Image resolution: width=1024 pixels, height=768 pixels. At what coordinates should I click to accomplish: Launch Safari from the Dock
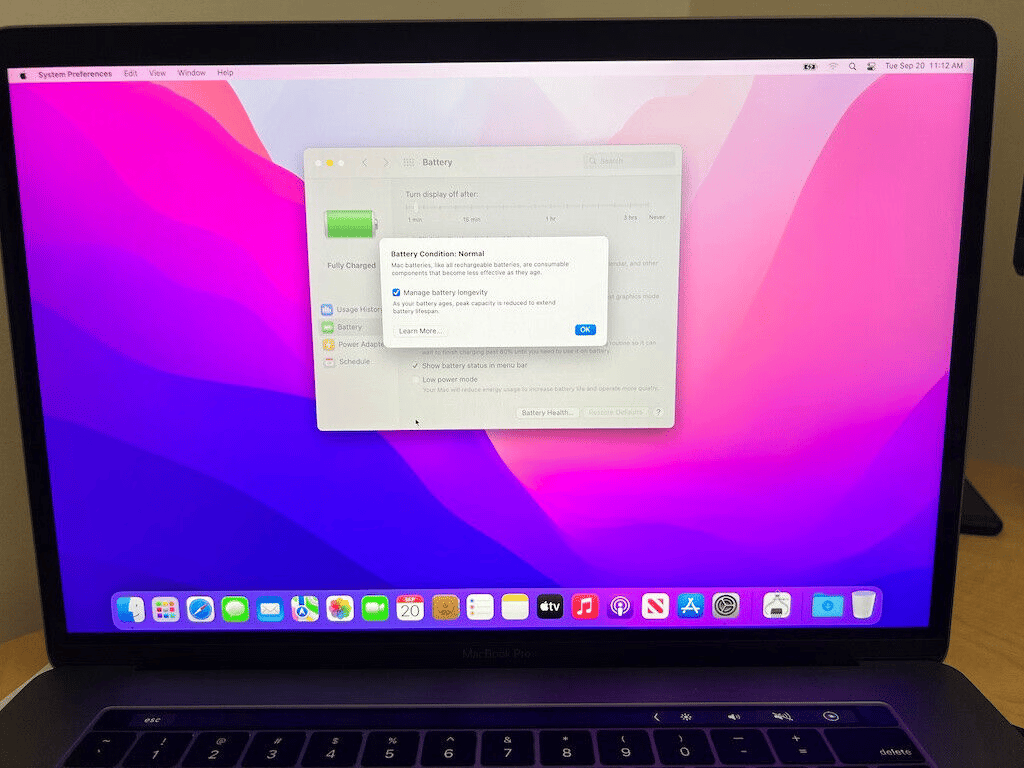click(x=200, y=609)
